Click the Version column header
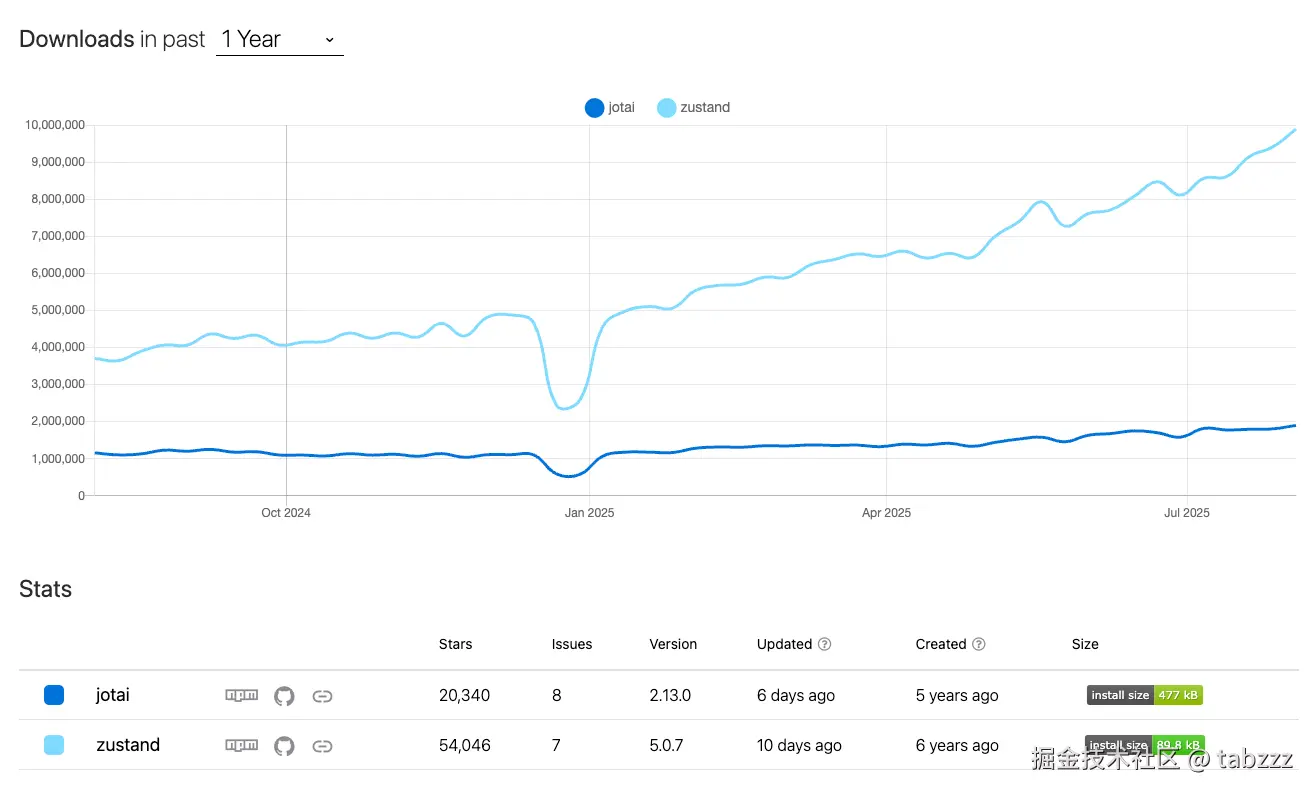This screenshot has height=795, width=1315. pyautogui.click(x=673, y=644)
